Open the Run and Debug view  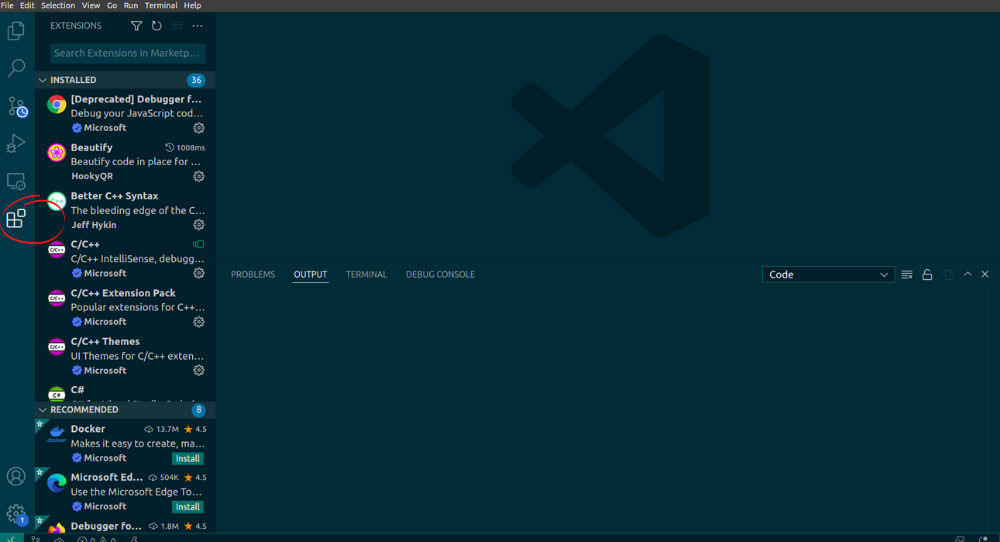(16, 143)
